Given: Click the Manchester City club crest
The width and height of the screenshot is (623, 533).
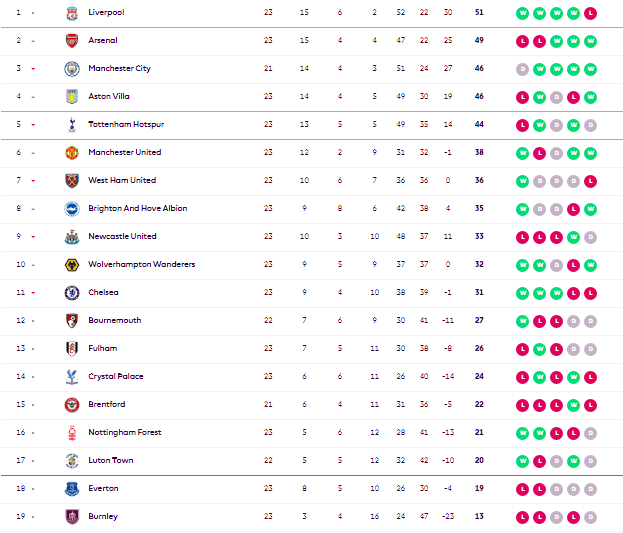Looking at the screenshot, I should coord(72,69).
